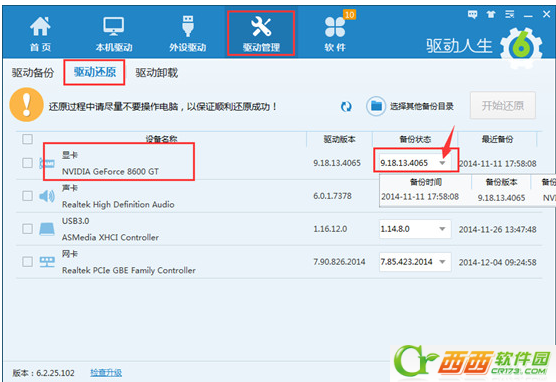This screenshot has height=382, width=556.
Task: Click the 备份状态 column header
Action: [x=415, y=139]
